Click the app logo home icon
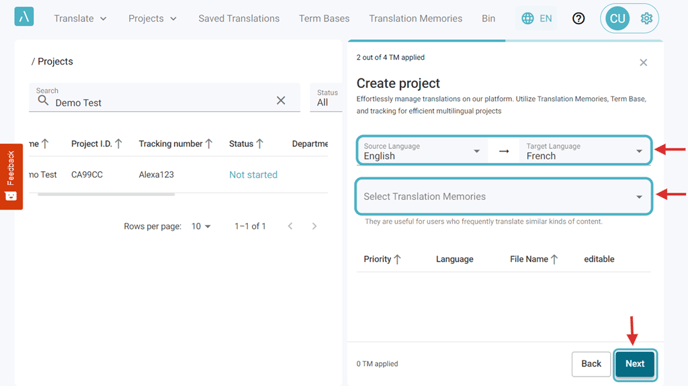 pyautogui.click(x=24, y=17)
